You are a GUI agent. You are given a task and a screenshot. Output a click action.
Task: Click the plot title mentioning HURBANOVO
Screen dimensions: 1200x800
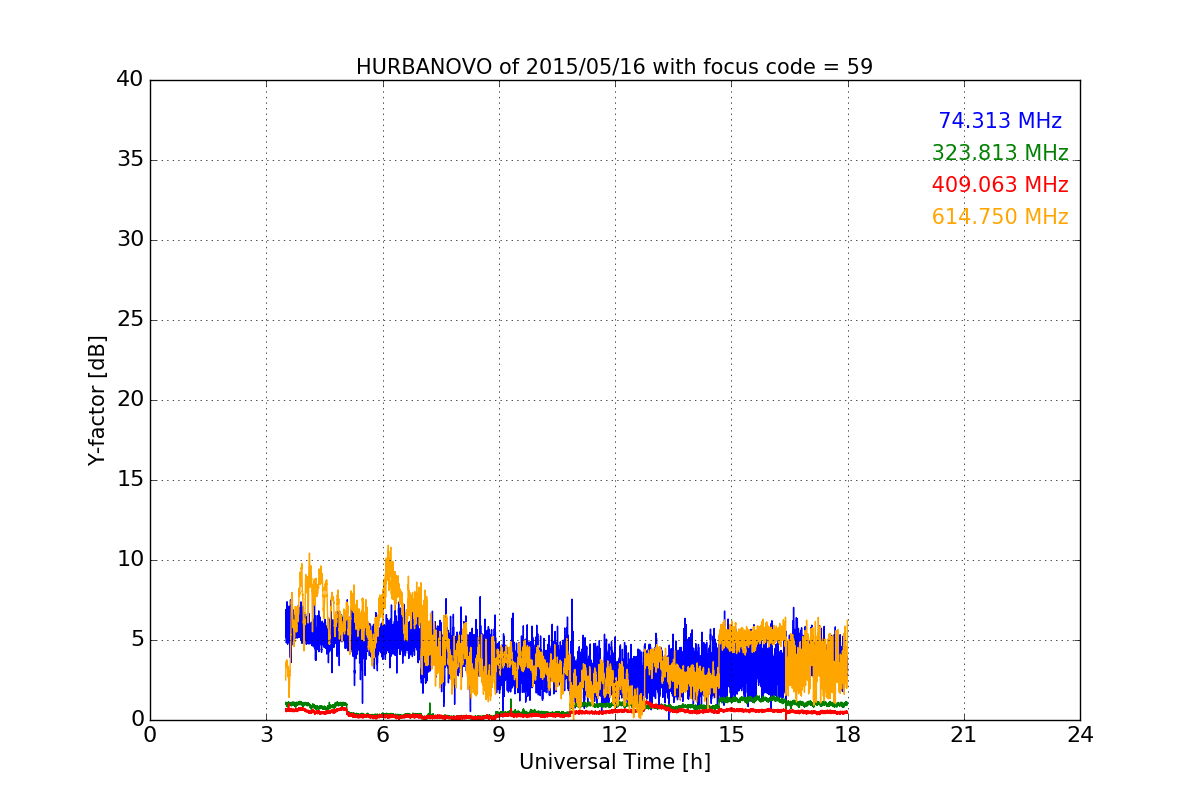tap(614, 67)
